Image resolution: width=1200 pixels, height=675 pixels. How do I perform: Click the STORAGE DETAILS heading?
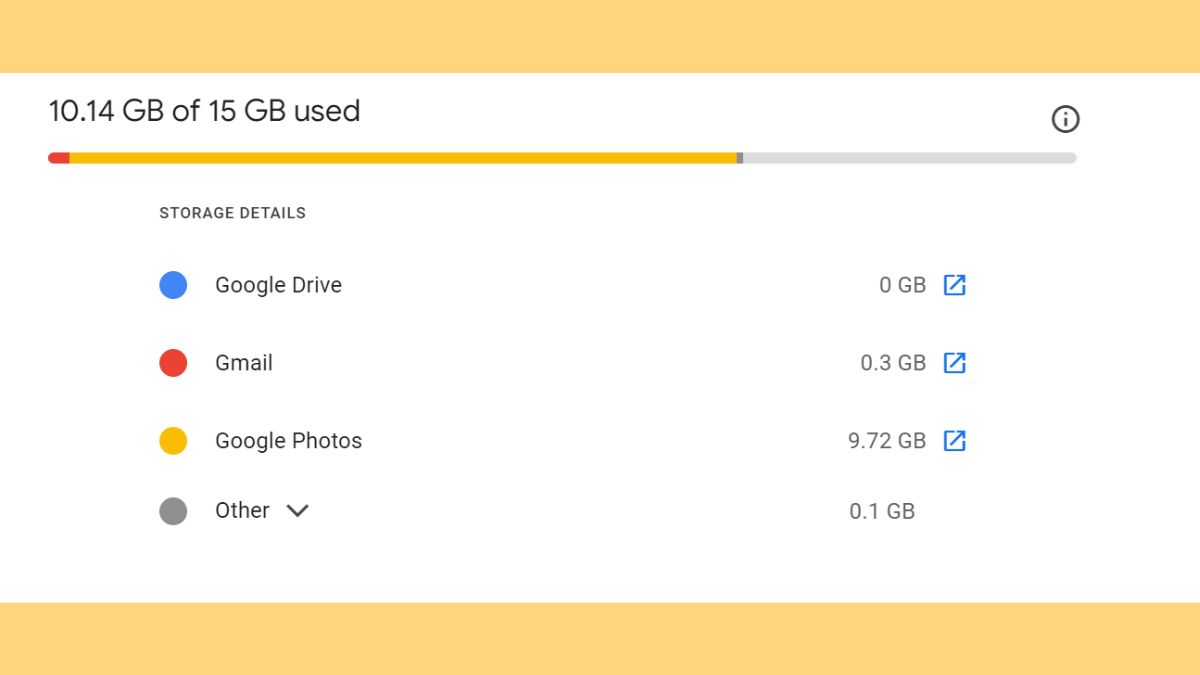(232, 213)
